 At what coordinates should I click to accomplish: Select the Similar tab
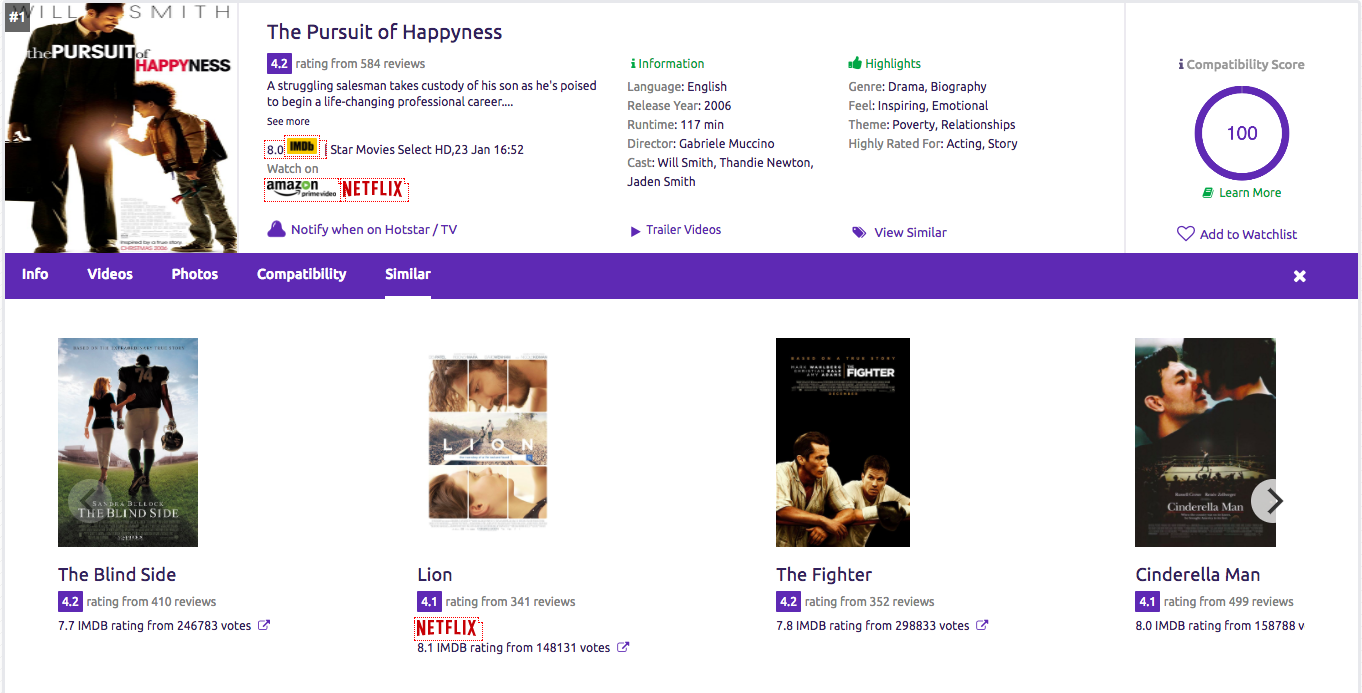click(408, 274)
